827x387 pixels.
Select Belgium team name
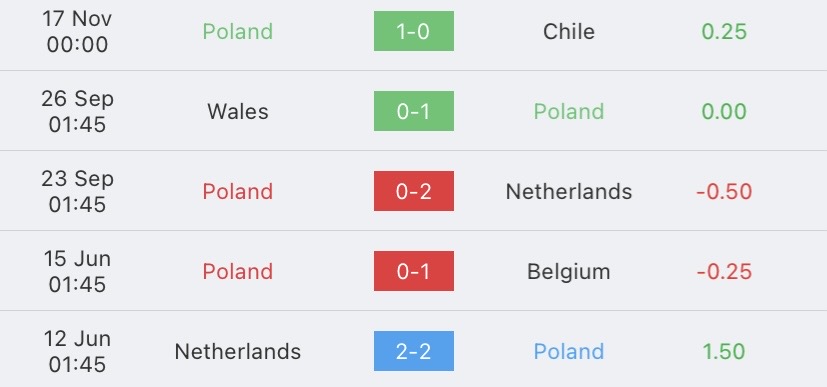pos(569,272)
